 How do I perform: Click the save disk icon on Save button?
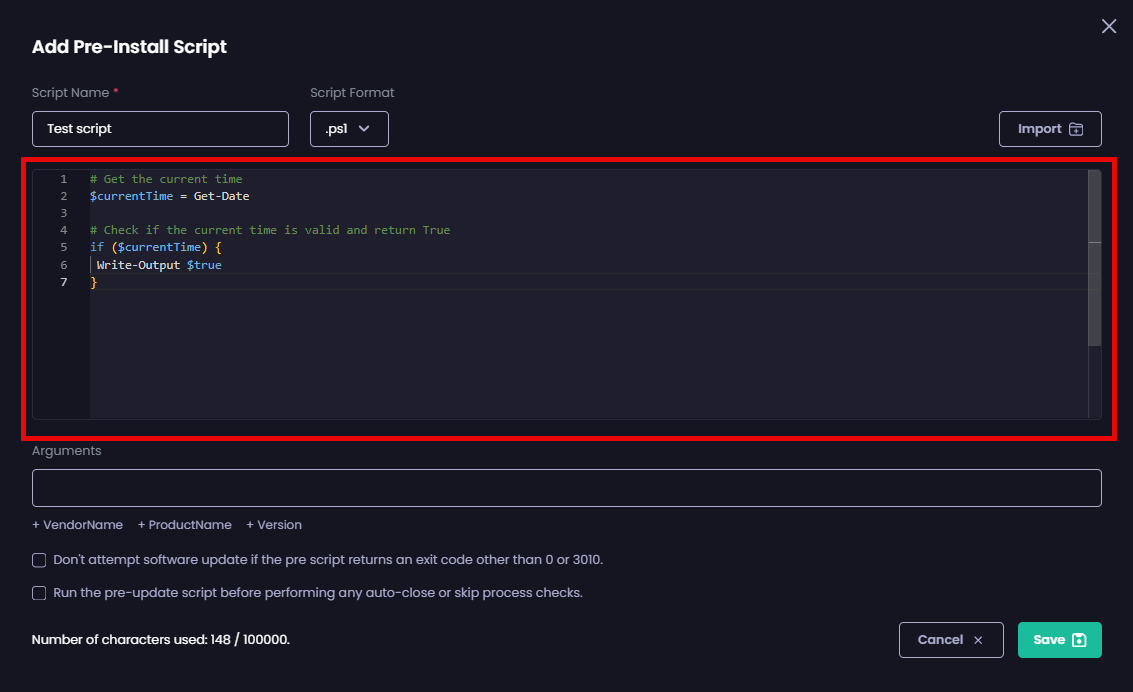pos(1076,639)
